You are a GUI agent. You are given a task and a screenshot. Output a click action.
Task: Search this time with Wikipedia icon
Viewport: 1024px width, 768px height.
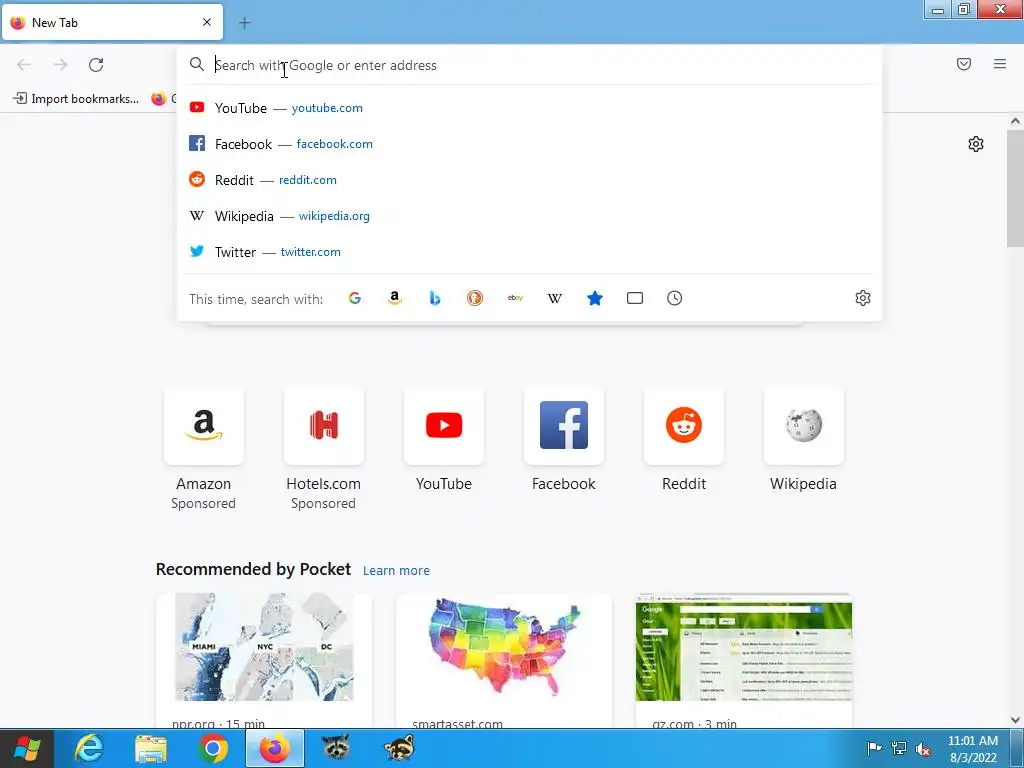(x=554, y=298)
